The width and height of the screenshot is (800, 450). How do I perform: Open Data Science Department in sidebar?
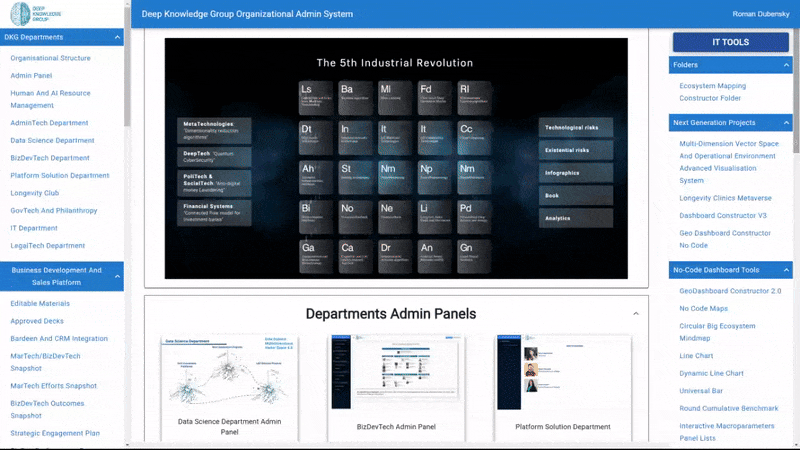tap(52, 140)
